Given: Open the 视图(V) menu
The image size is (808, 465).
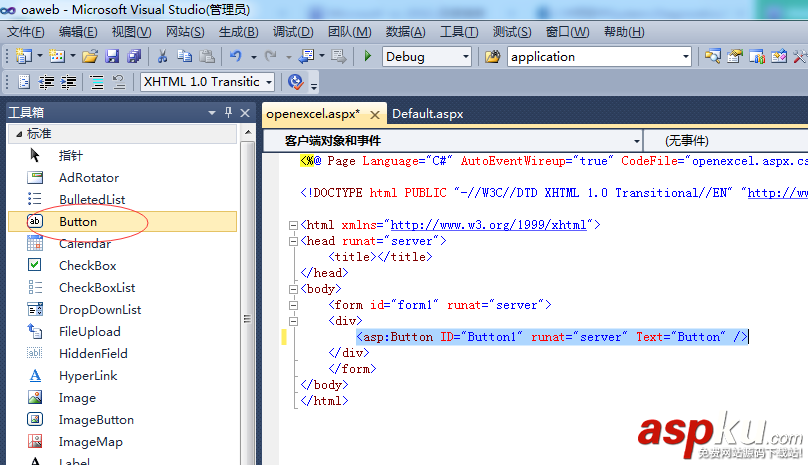Looking at the screenshot, I should 131,32.
